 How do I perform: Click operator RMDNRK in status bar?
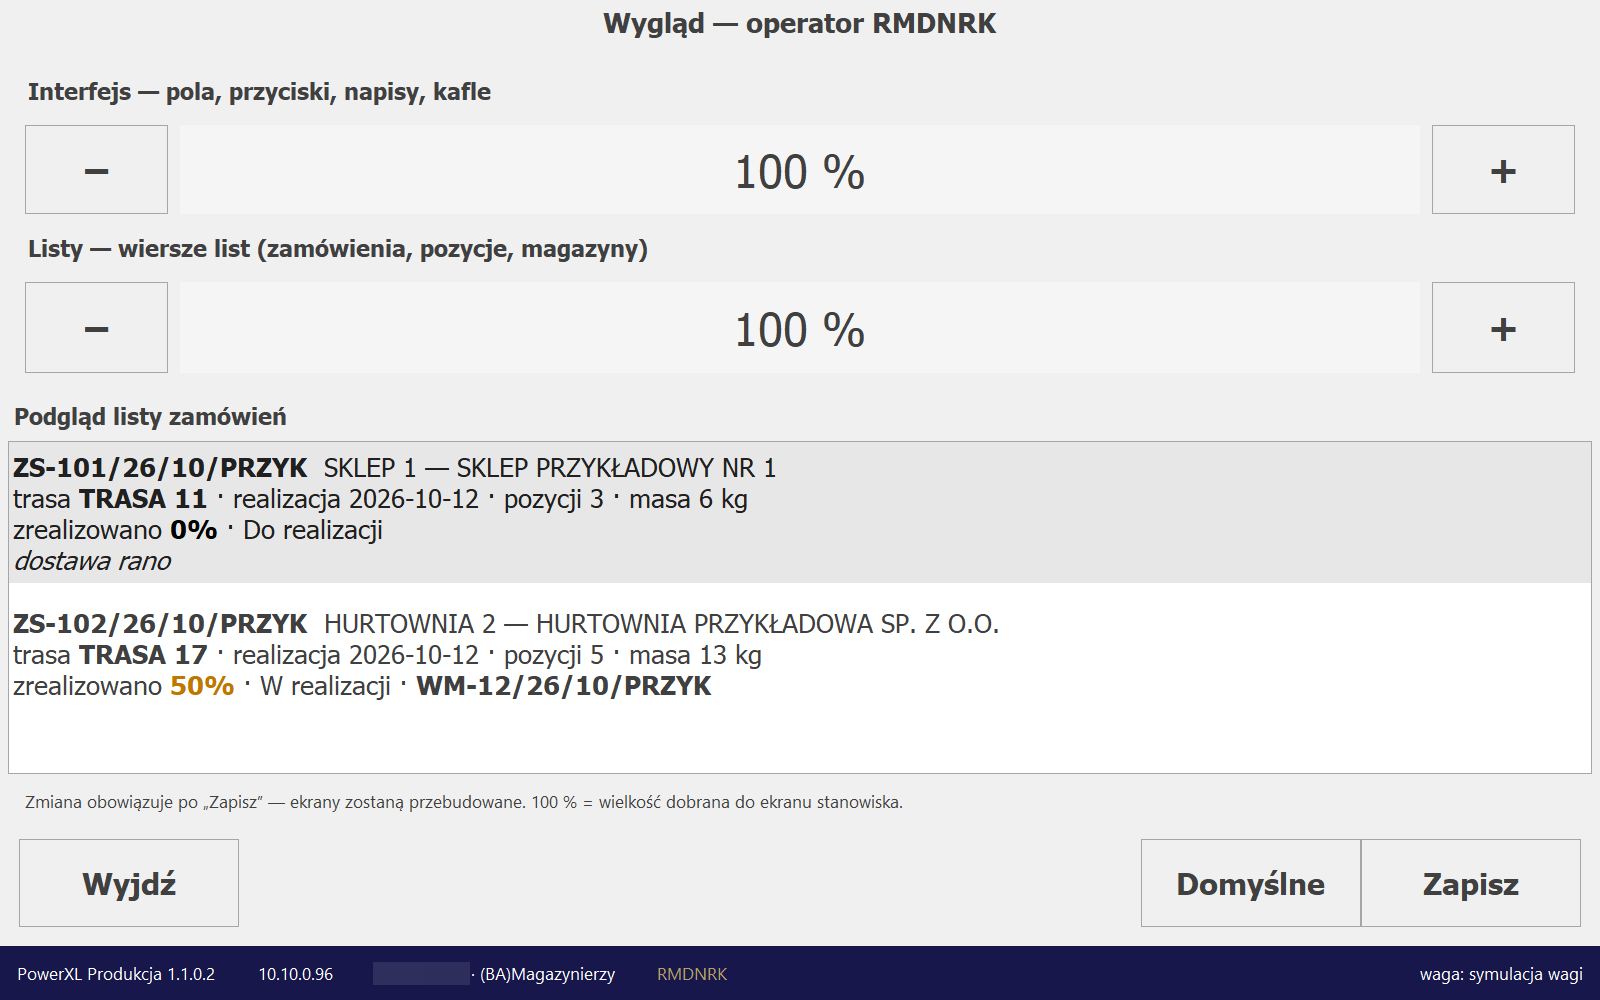click(692, 974)
